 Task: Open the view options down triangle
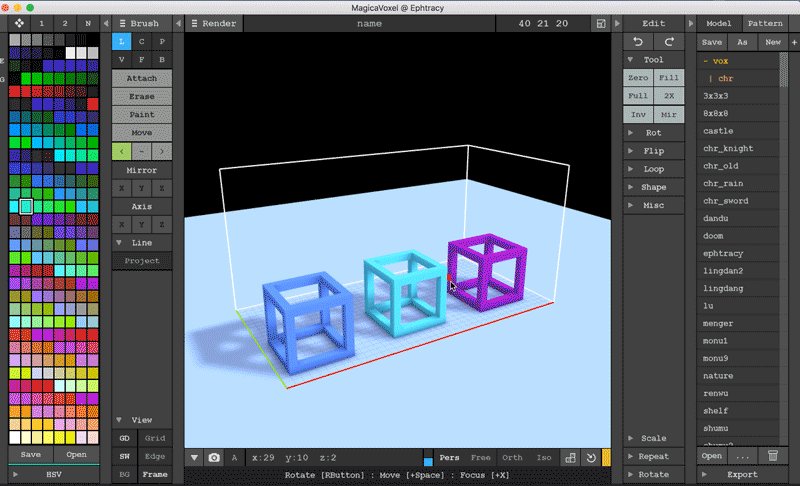(194, 457)
